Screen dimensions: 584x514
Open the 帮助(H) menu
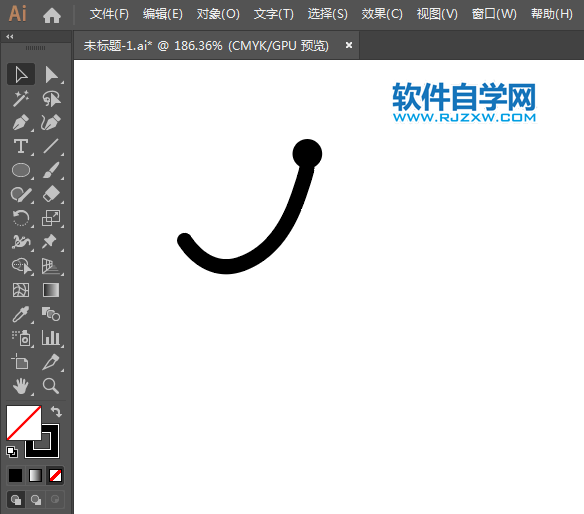pyautogui.click(x=552, y=14)
